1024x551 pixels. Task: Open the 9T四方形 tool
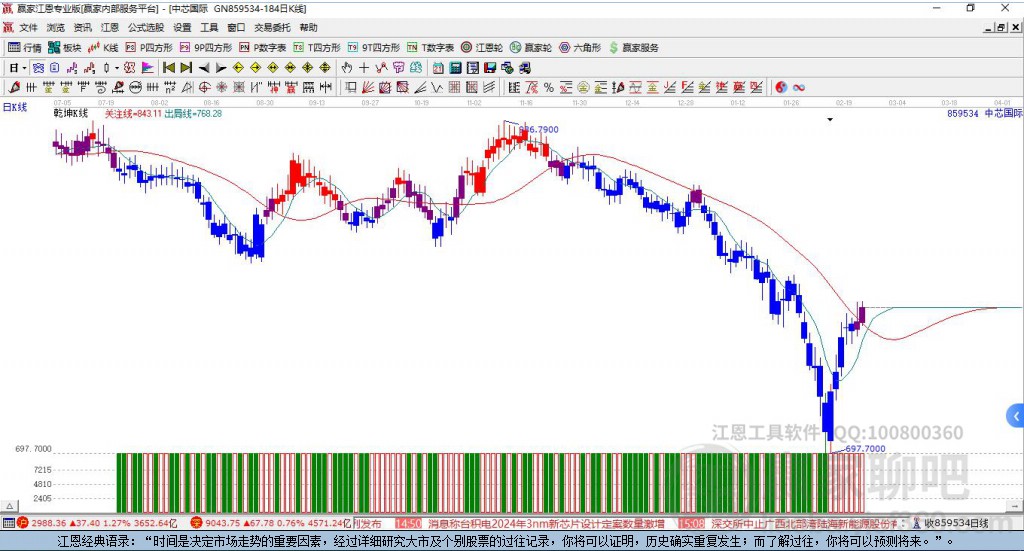374,48
